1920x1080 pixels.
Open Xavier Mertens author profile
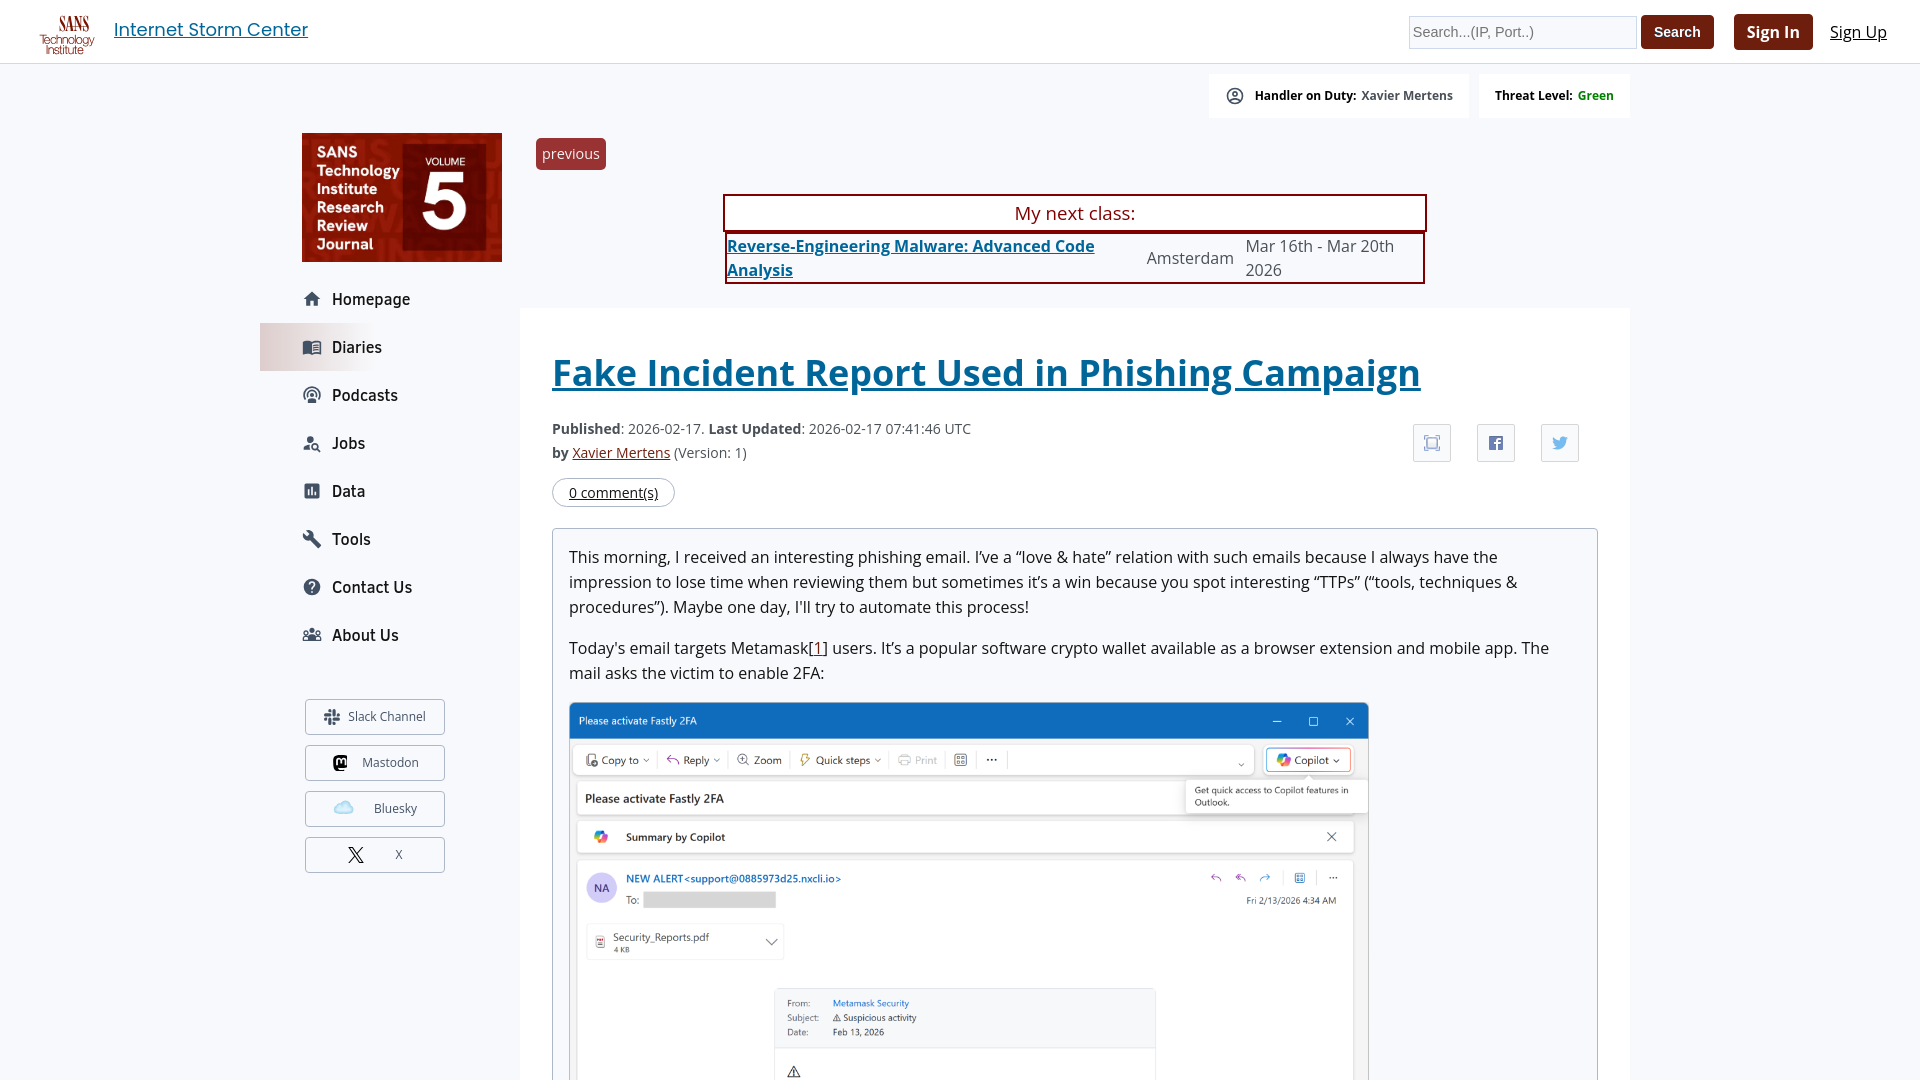pyautogui.click(x=620, y=452)
